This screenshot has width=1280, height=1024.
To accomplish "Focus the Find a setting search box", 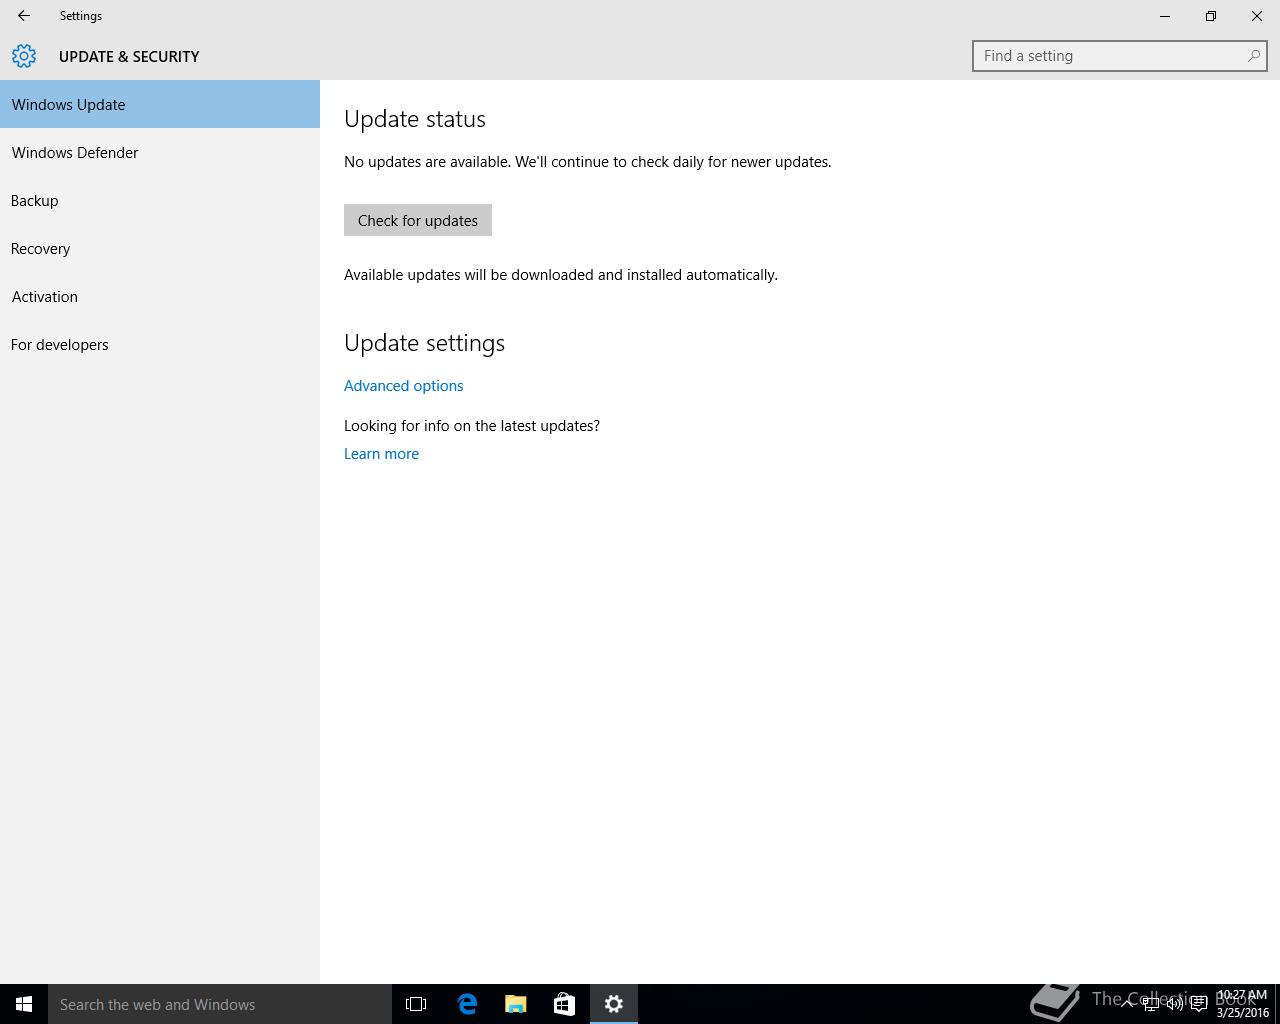I will click(1120, 56).
